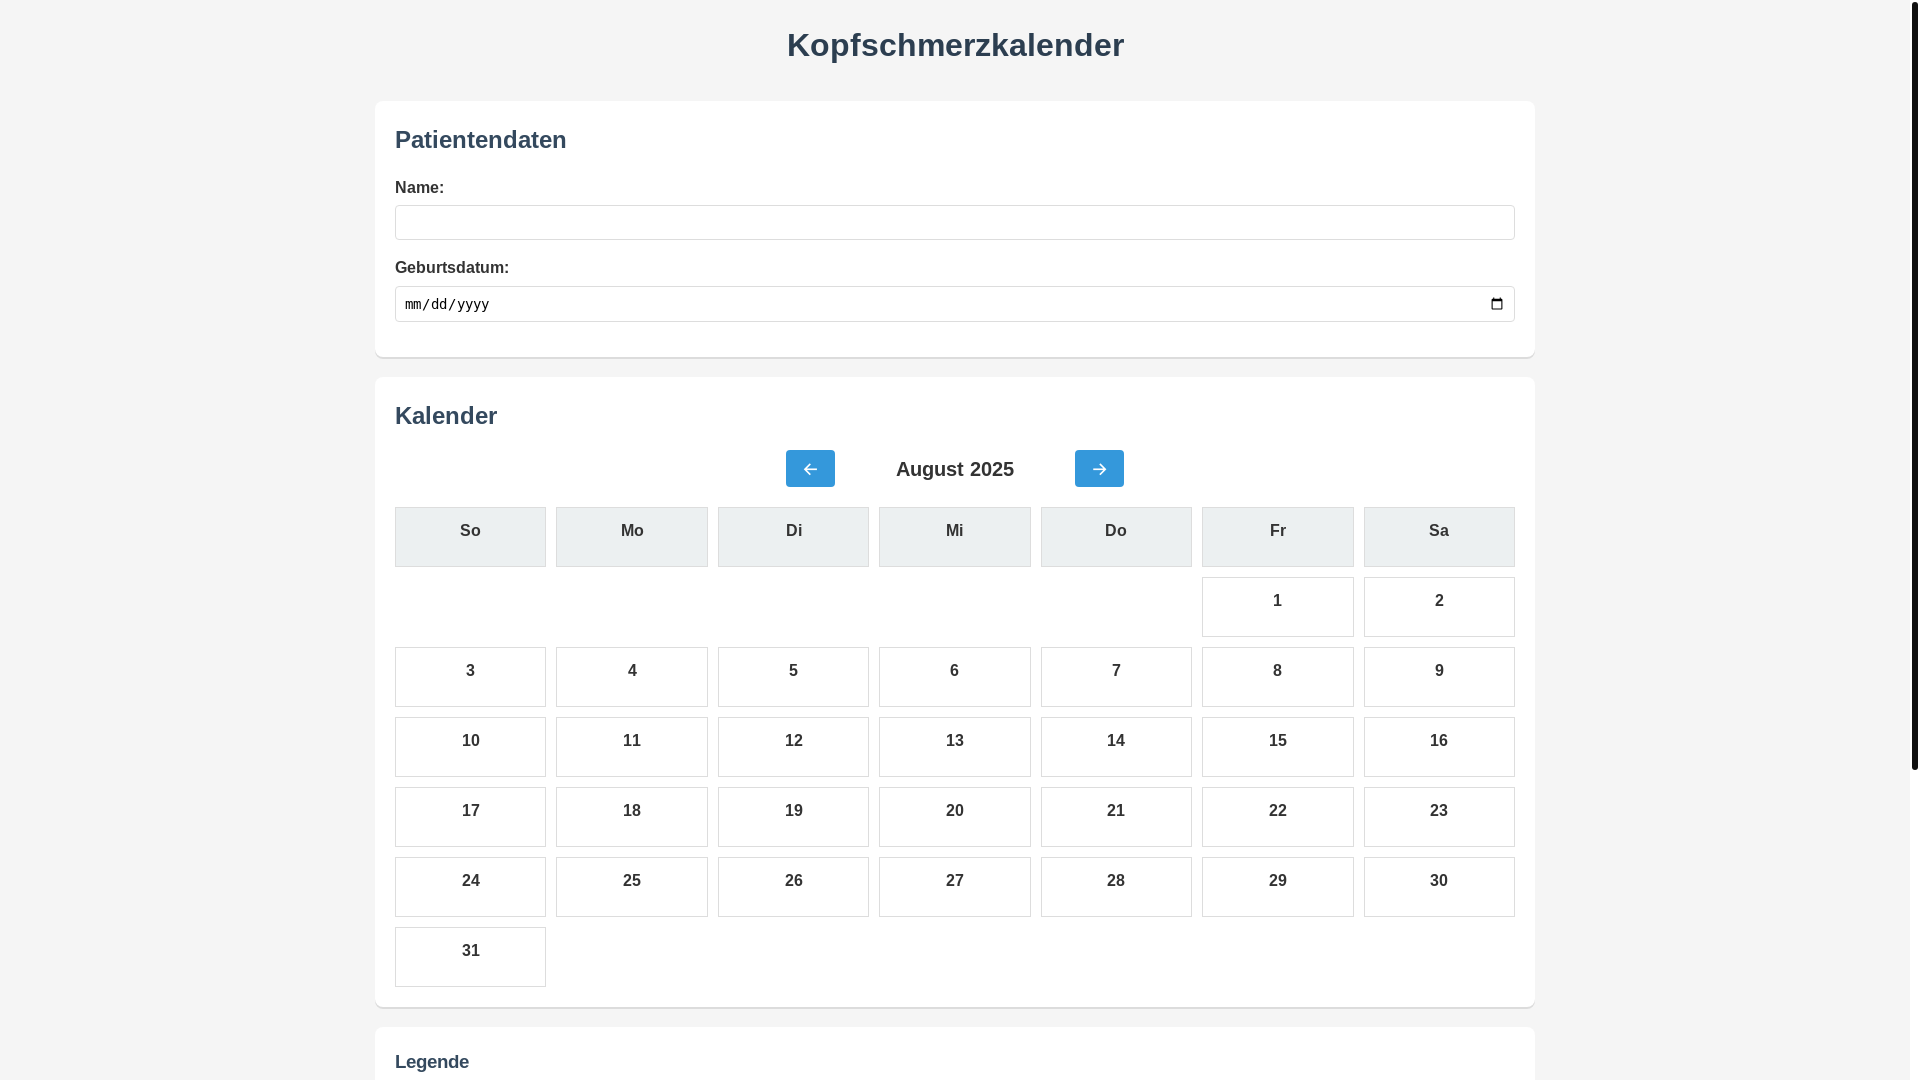This screenshot has height=1080, width=1920.
Task: Go to previous month with left arrow
Action: coord(810,469)
